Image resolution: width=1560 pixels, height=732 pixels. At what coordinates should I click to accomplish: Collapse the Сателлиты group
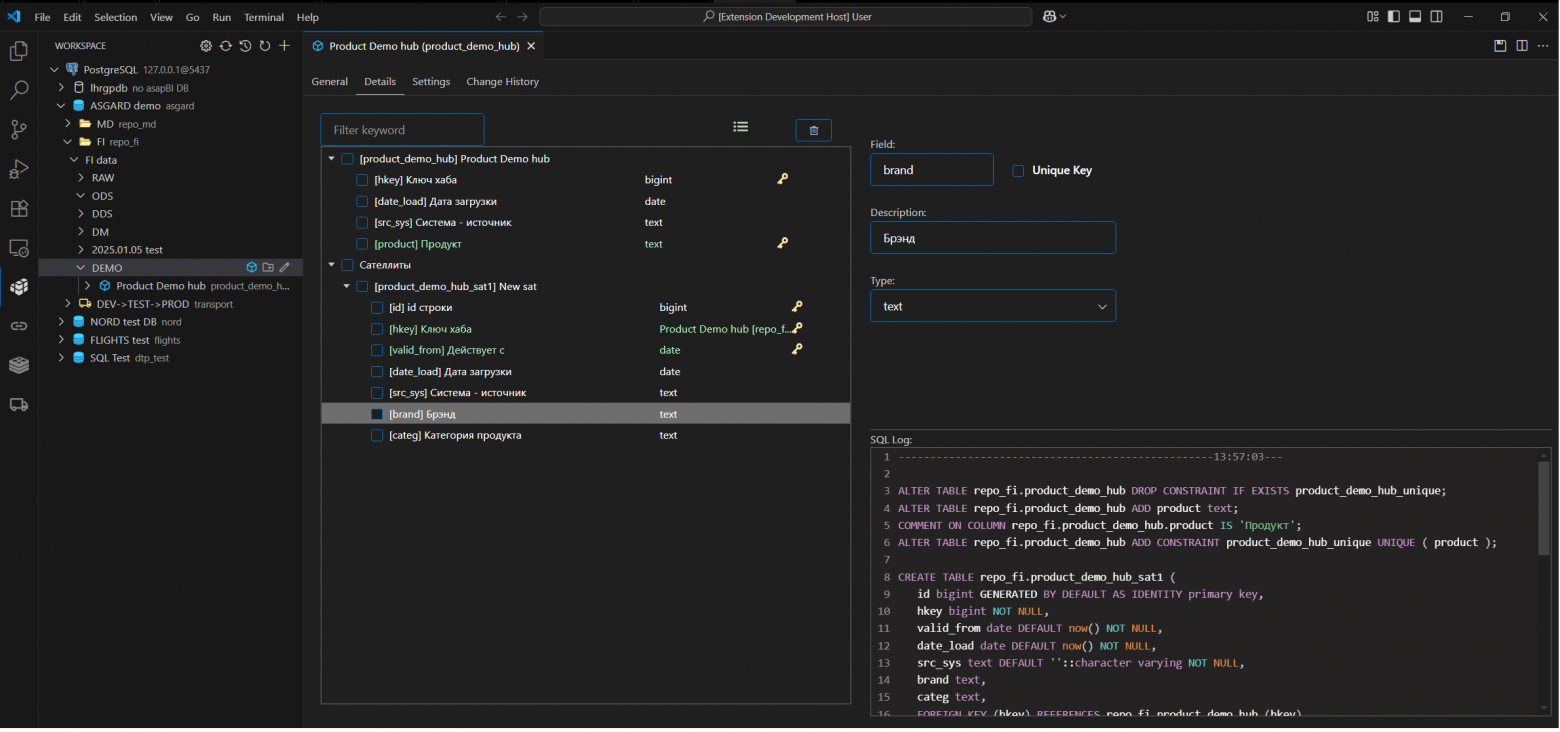(331, 265)
